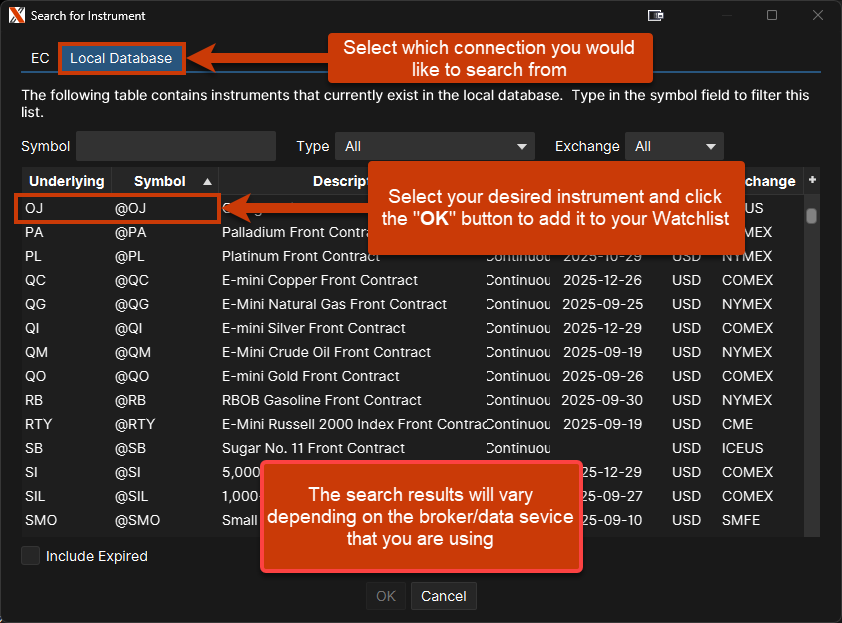The height and width of the screenshot is (623, 842).
Task: Open the Exchange filter dropdown
Action: click(674, 146)
